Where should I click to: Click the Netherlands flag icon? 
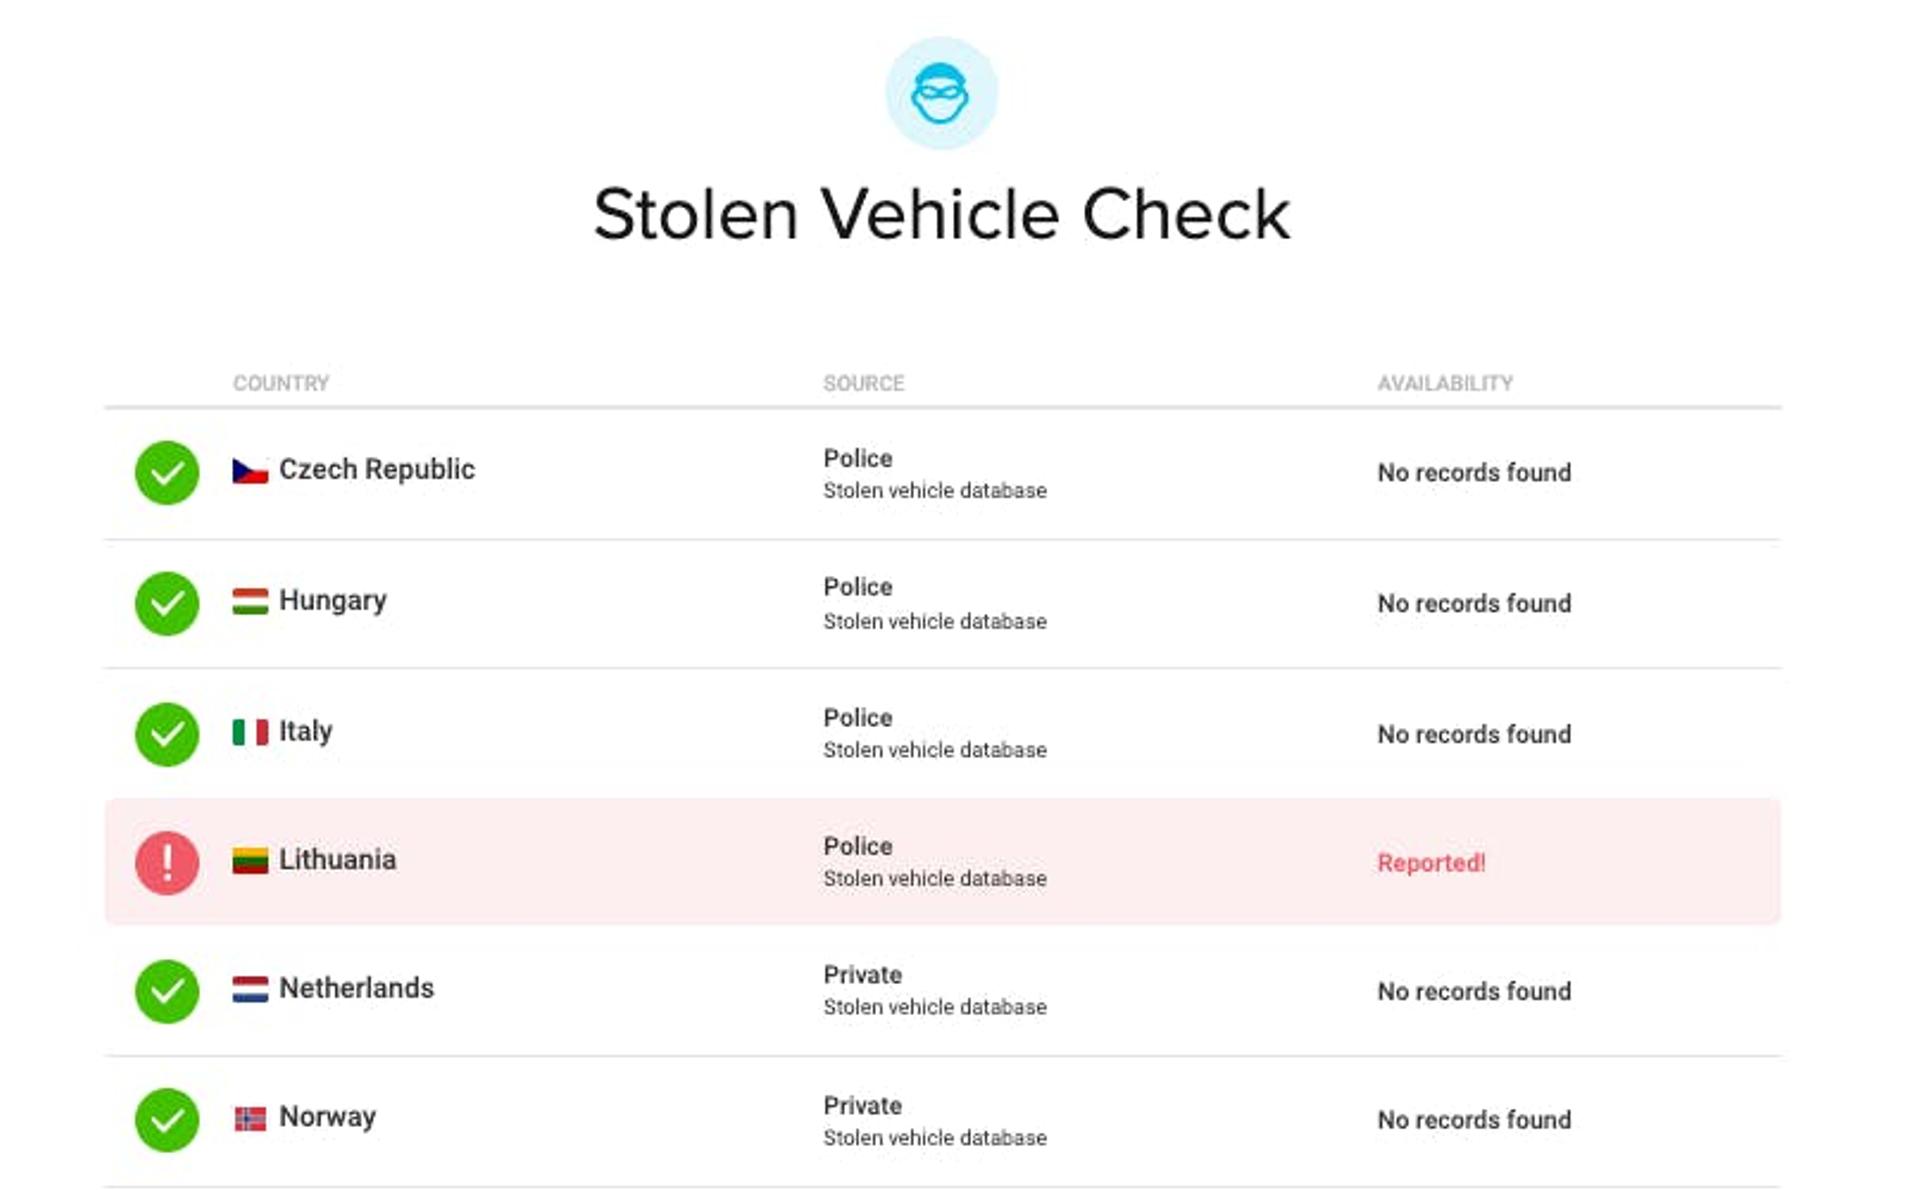(x=250, y=989)
